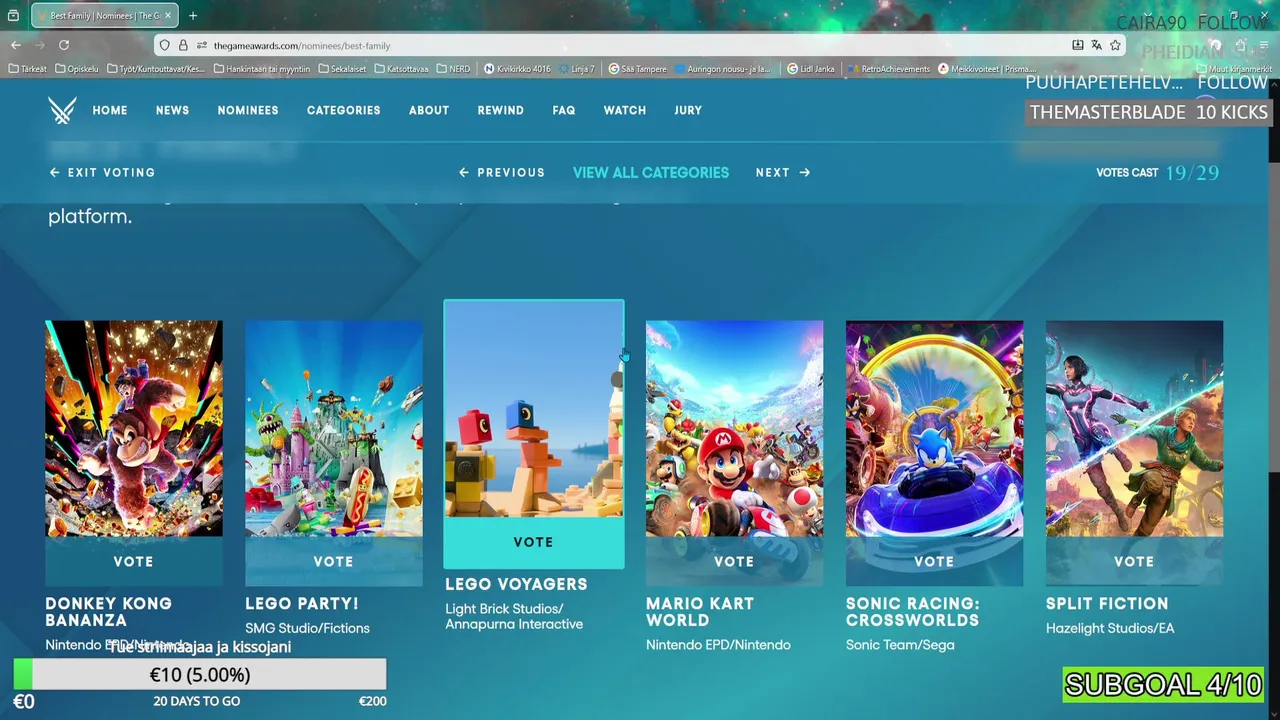This screenshot has width=1280, height=720.
Task: Click the site security padlock icon
Action: pos(183,45)
